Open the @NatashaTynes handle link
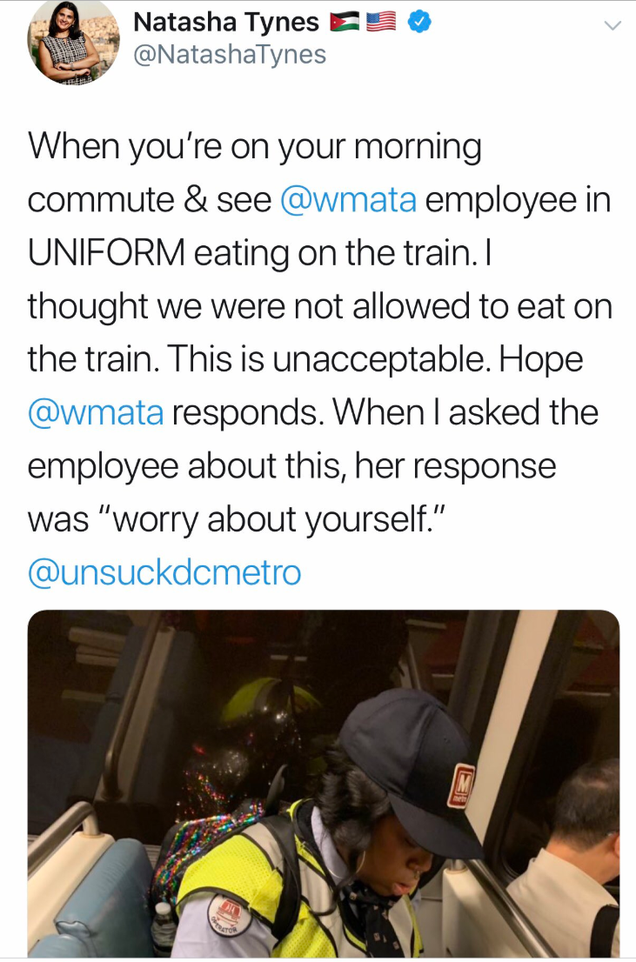The height and width of the screenshot is (962, 636). [229, 55]
